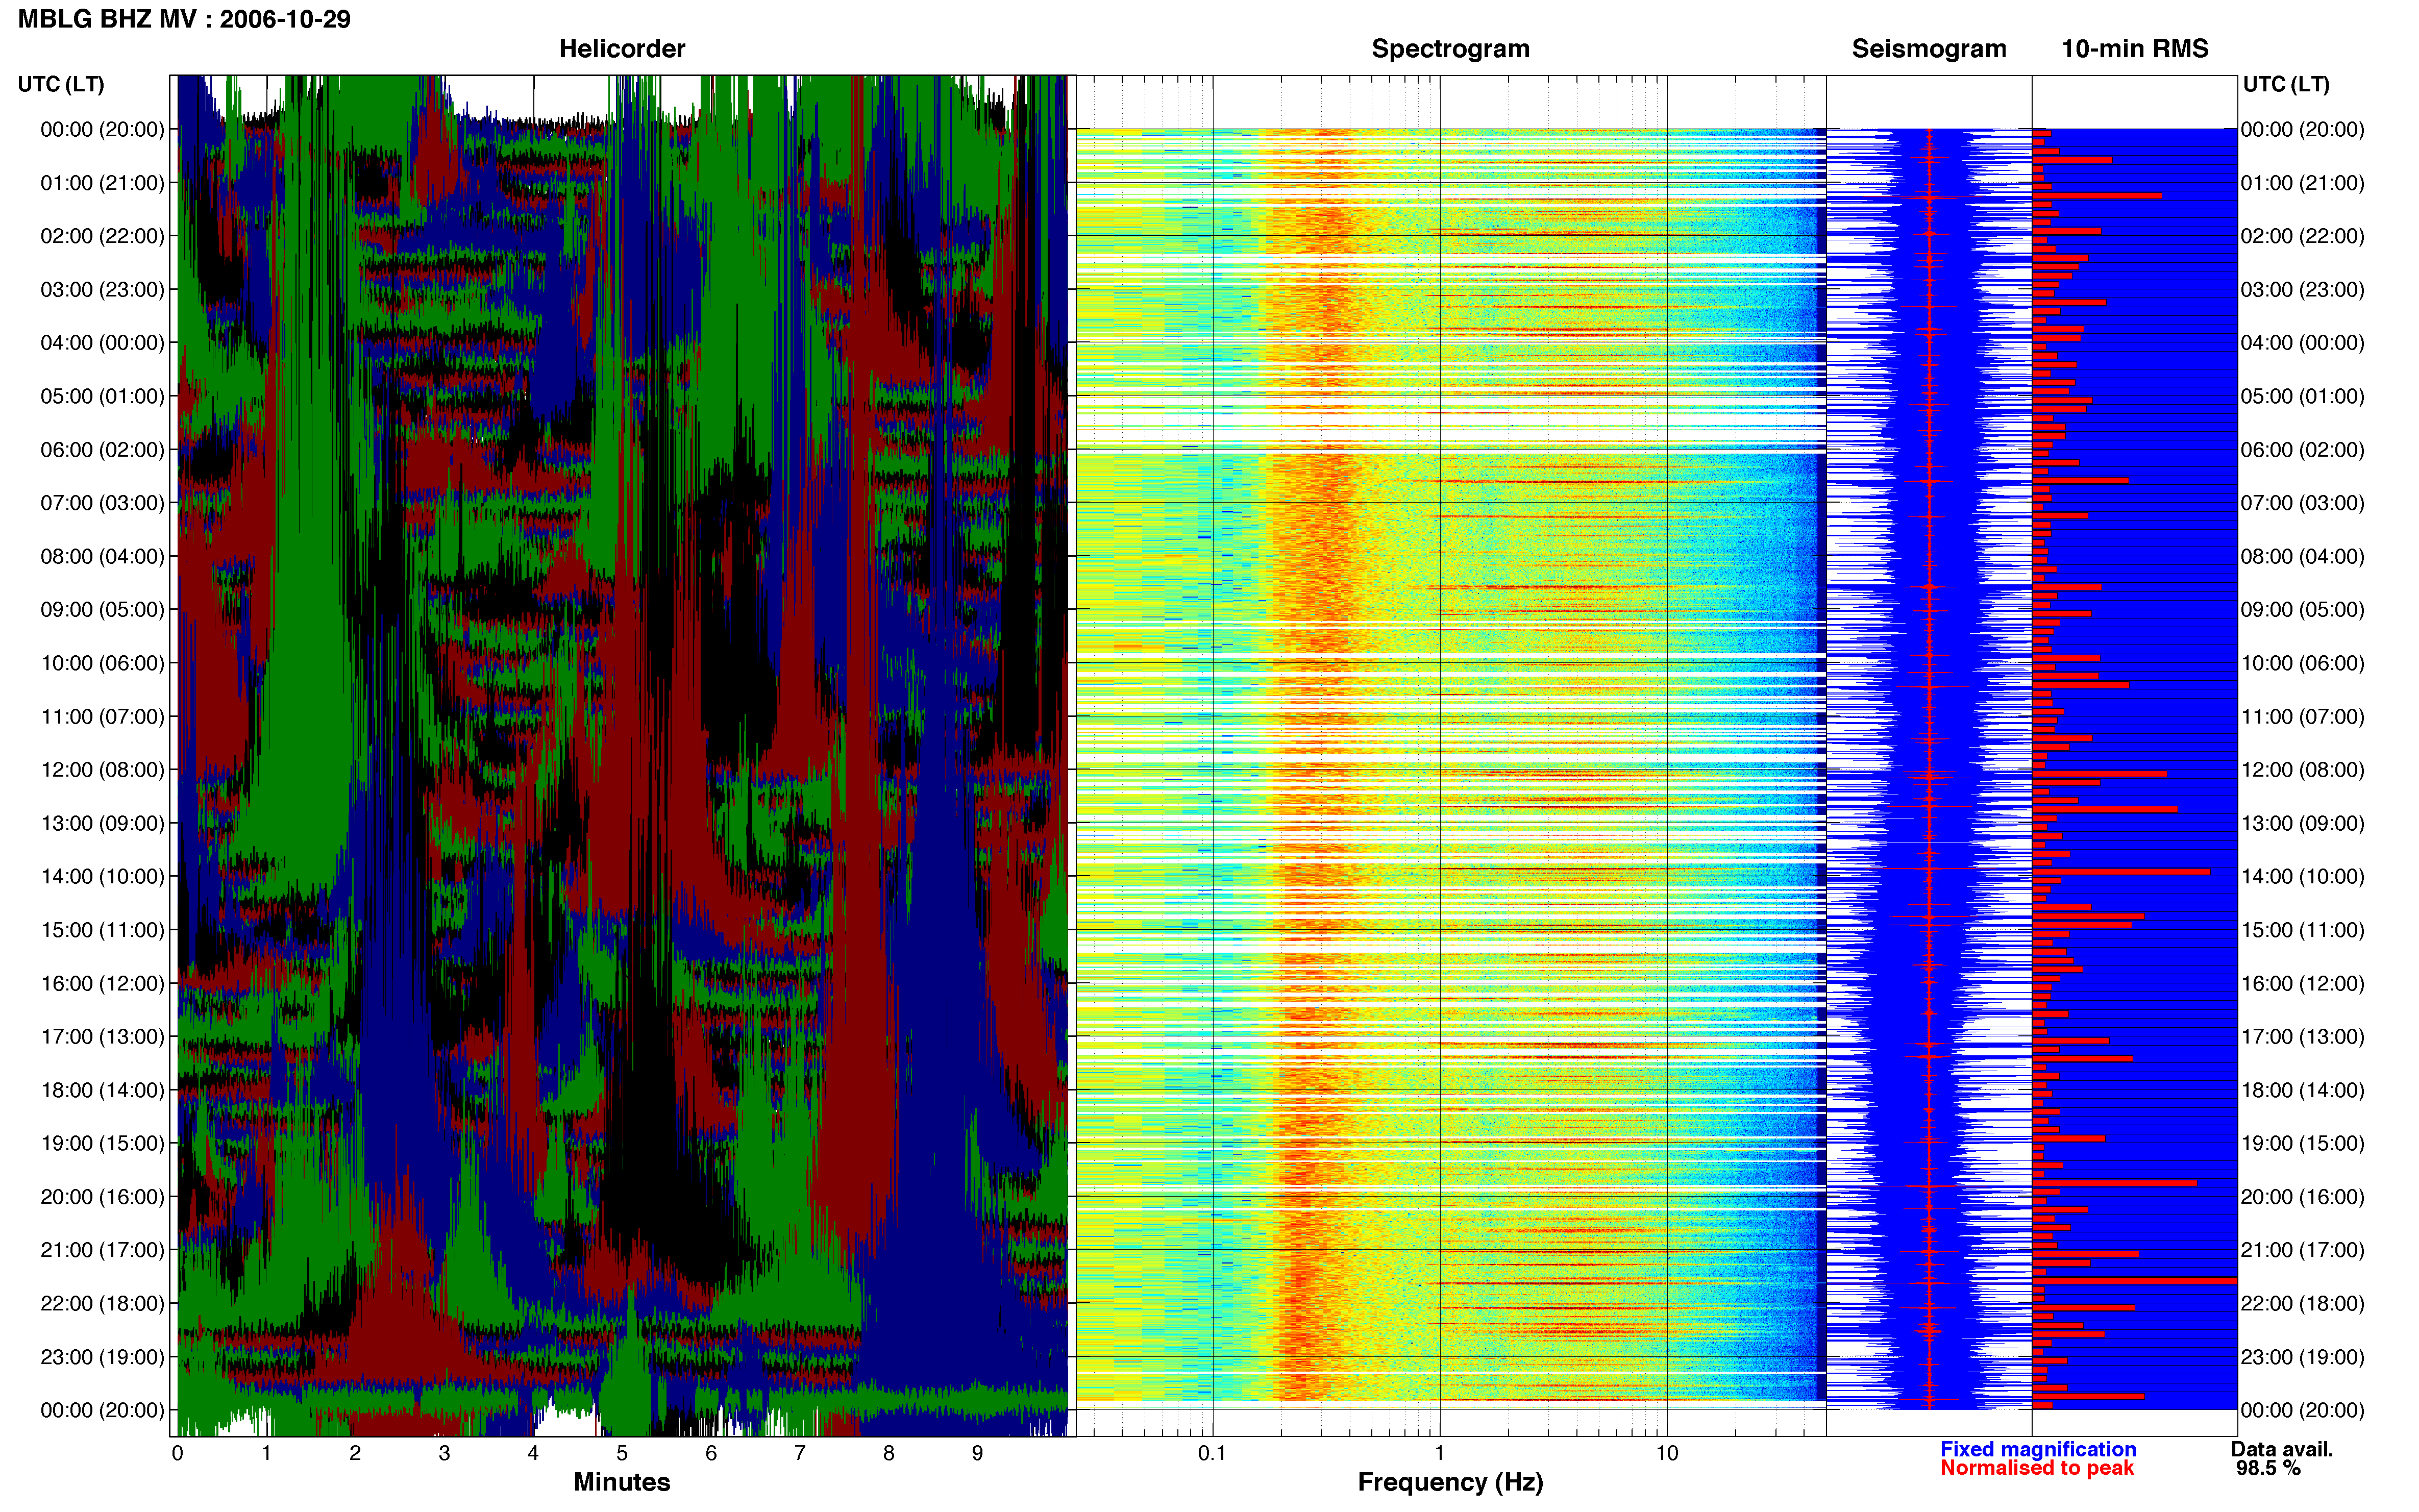Viewport: 2419px width, 1512px height.
Task: Click "05:00 (01:00)" on the right time axis
Action: (2303, 396)
